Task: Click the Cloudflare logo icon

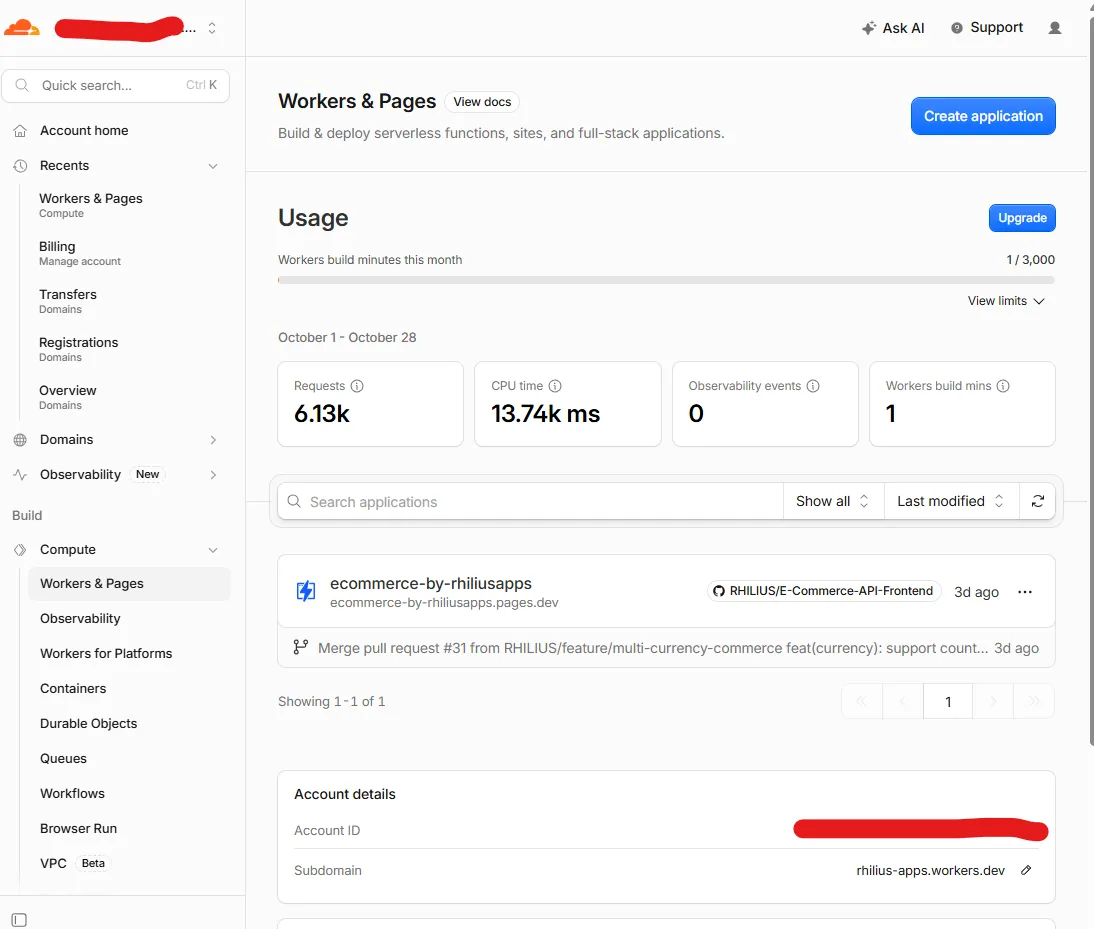Action: coord(22,28)
